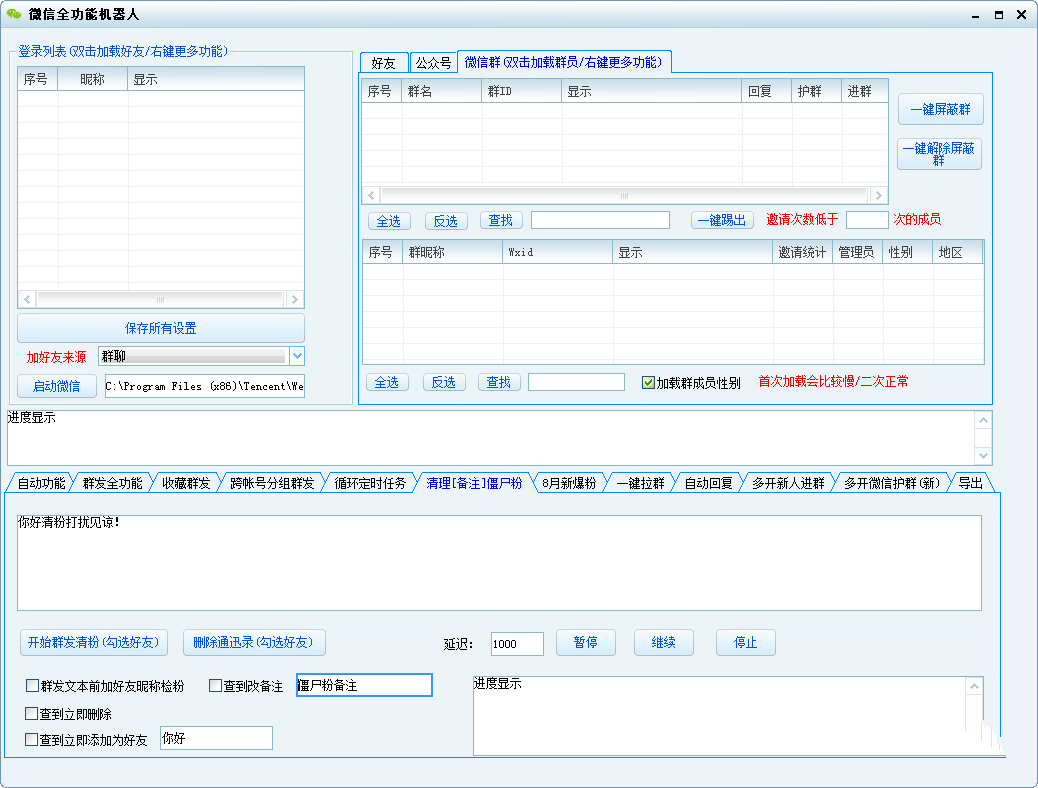The width and height of the screenshot is (1038, 788).
Task: Click 反选 under group list
Action: click(x=446, y=221)
